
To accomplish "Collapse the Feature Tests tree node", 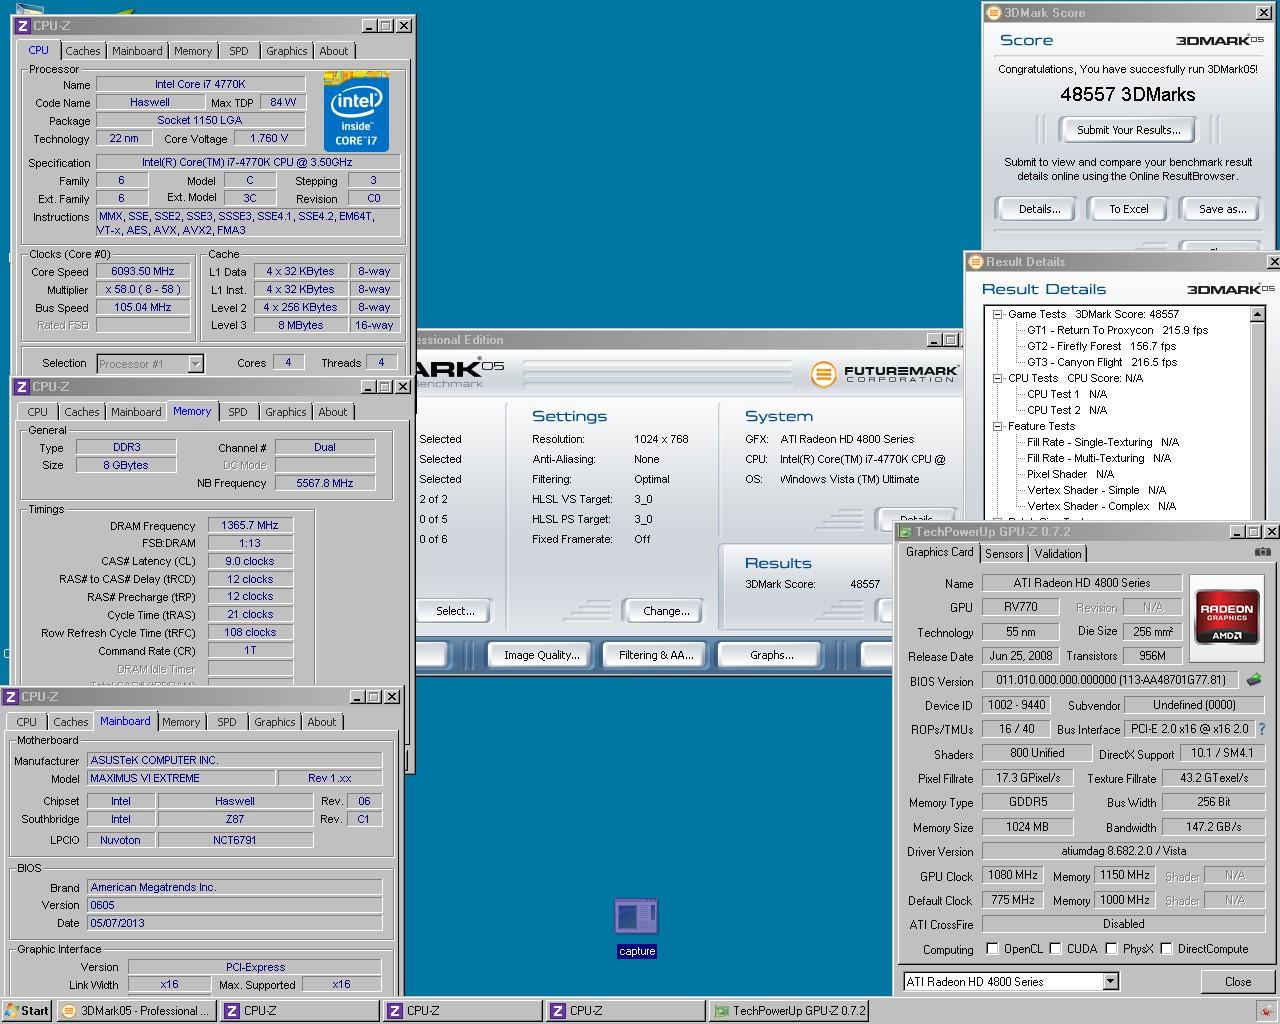I will point(997,426).
